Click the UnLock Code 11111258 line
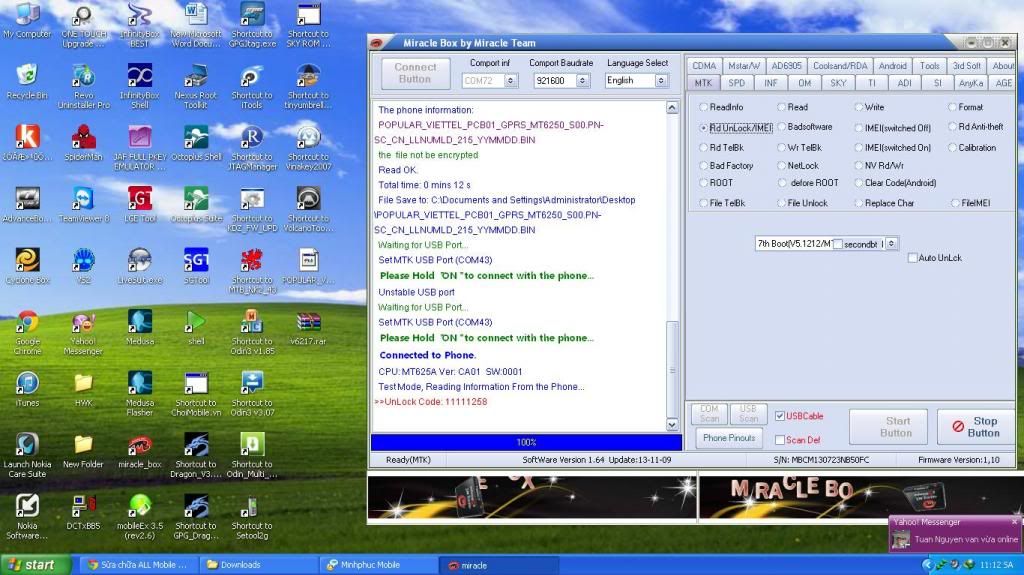 pyautogui.click(x=431, y=402)
